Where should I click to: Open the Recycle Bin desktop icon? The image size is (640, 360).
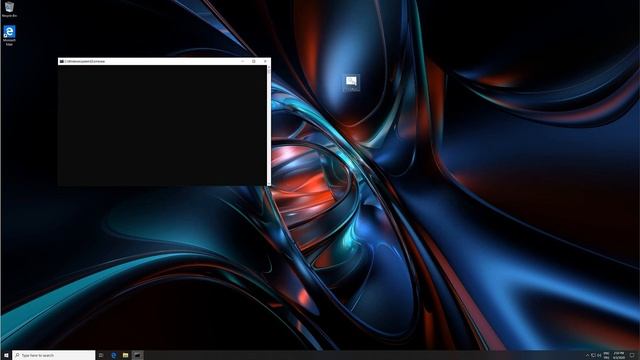coord(9,9)
